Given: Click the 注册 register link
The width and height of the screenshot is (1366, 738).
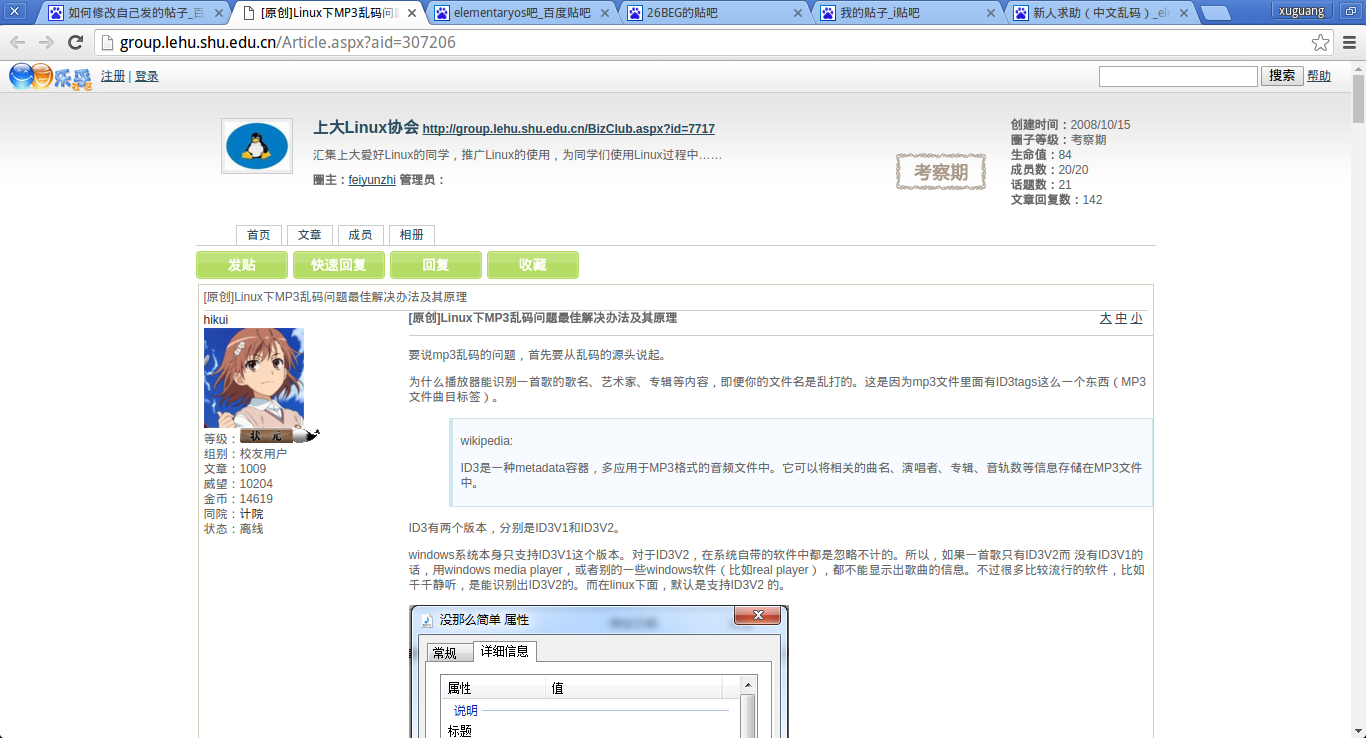Looking at the screenshot, I should [113, 76].
